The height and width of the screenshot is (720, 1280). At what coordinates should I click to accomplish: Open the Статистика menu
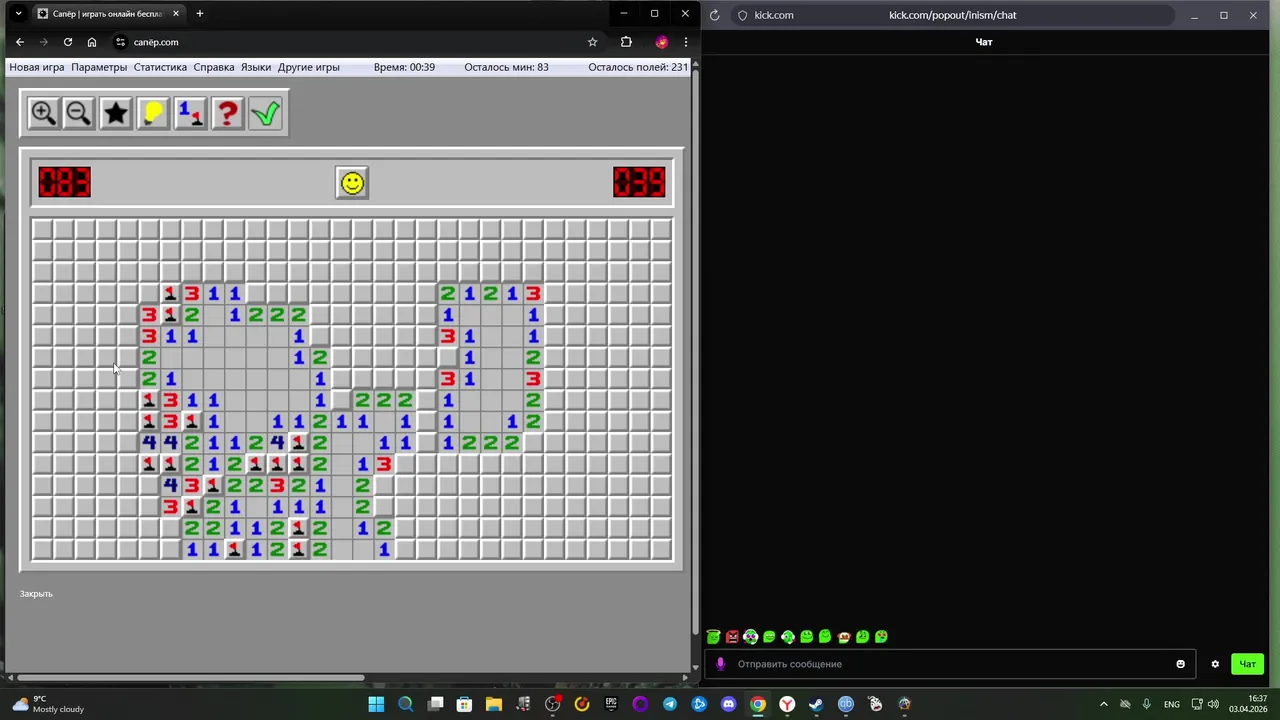click(160, 67)
